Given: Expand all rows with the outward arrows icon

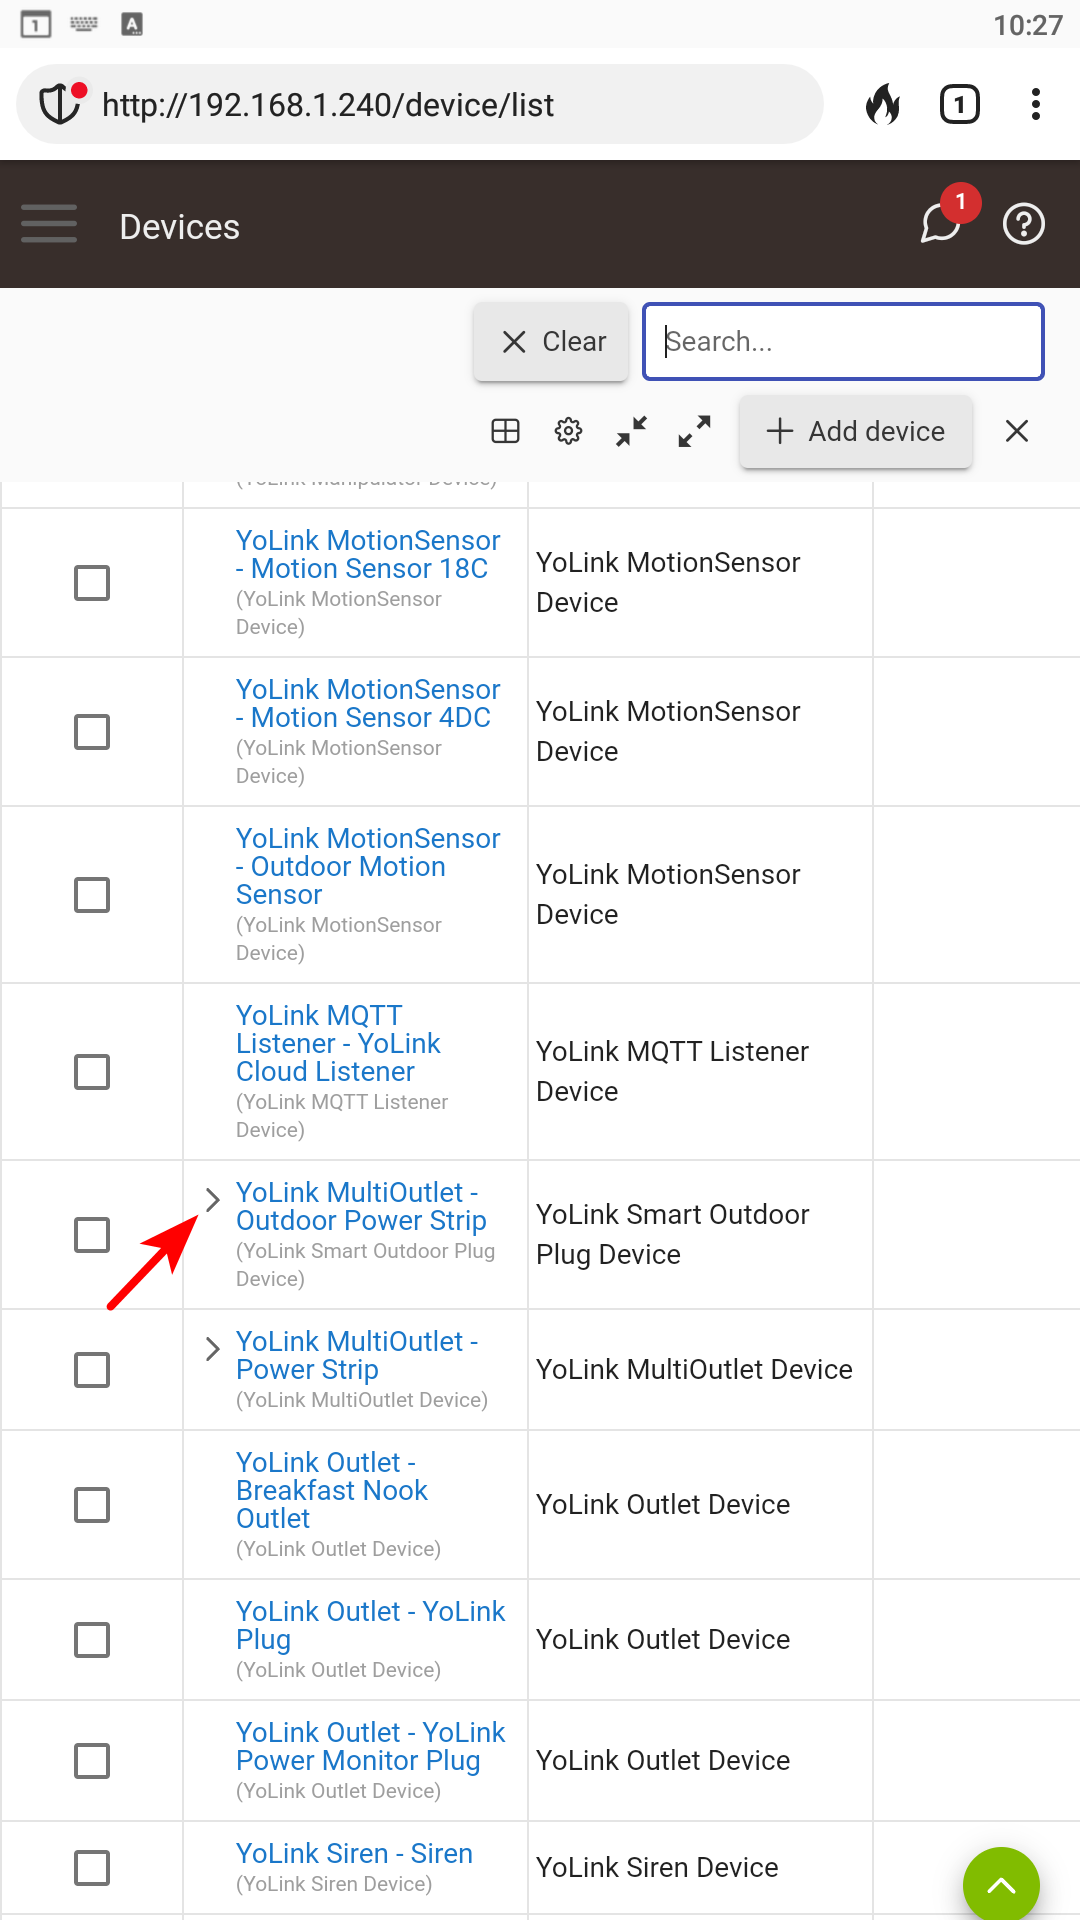Looking at the screenshot, I should point(695,431).
